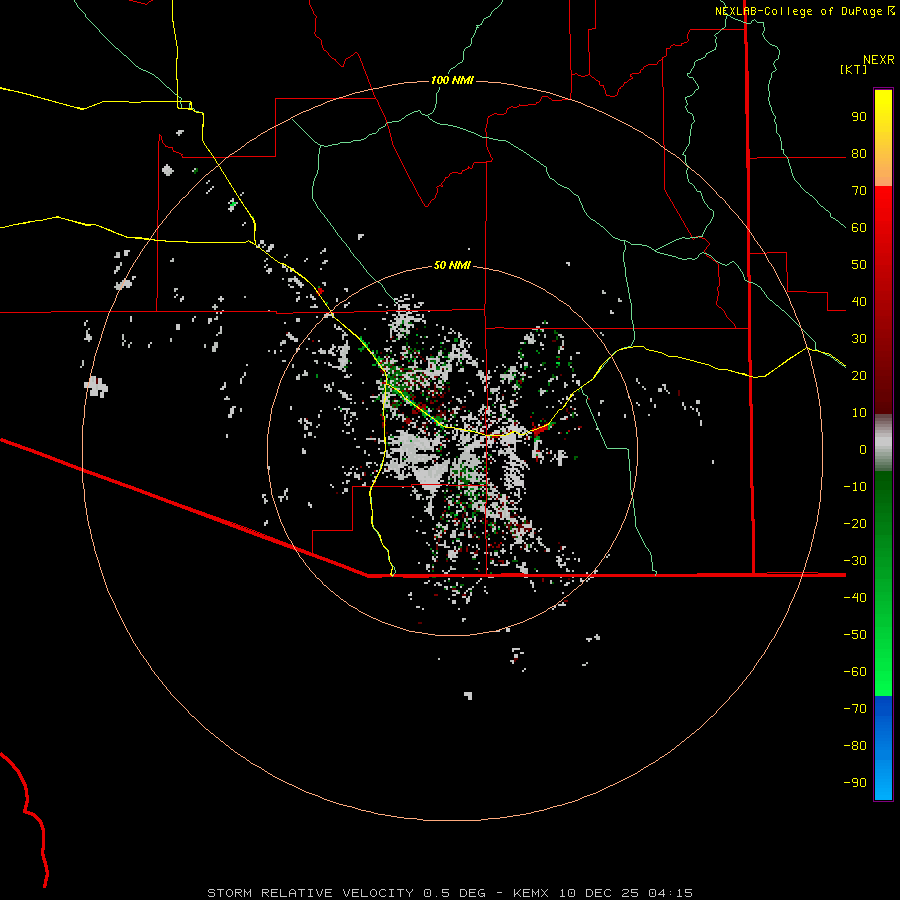The width and height of the screenshot is (900, 900).
Task: Click the 20 value on velocity scale
Action: [x=859, y=375]
